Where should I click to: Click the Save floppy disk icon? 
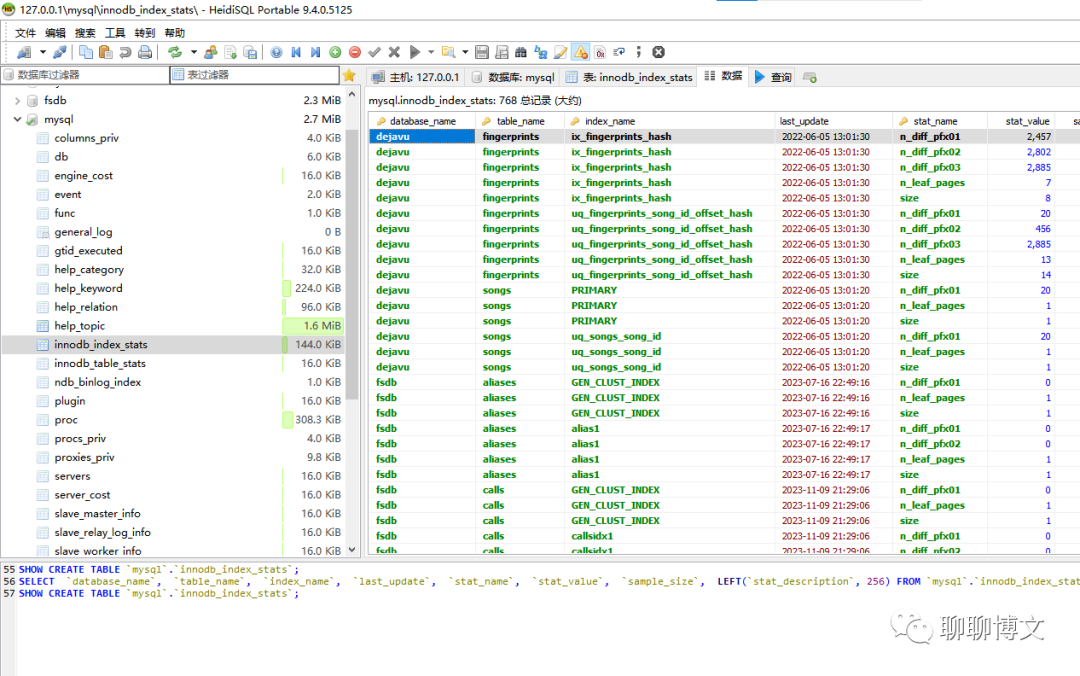[x=482, y=52]
